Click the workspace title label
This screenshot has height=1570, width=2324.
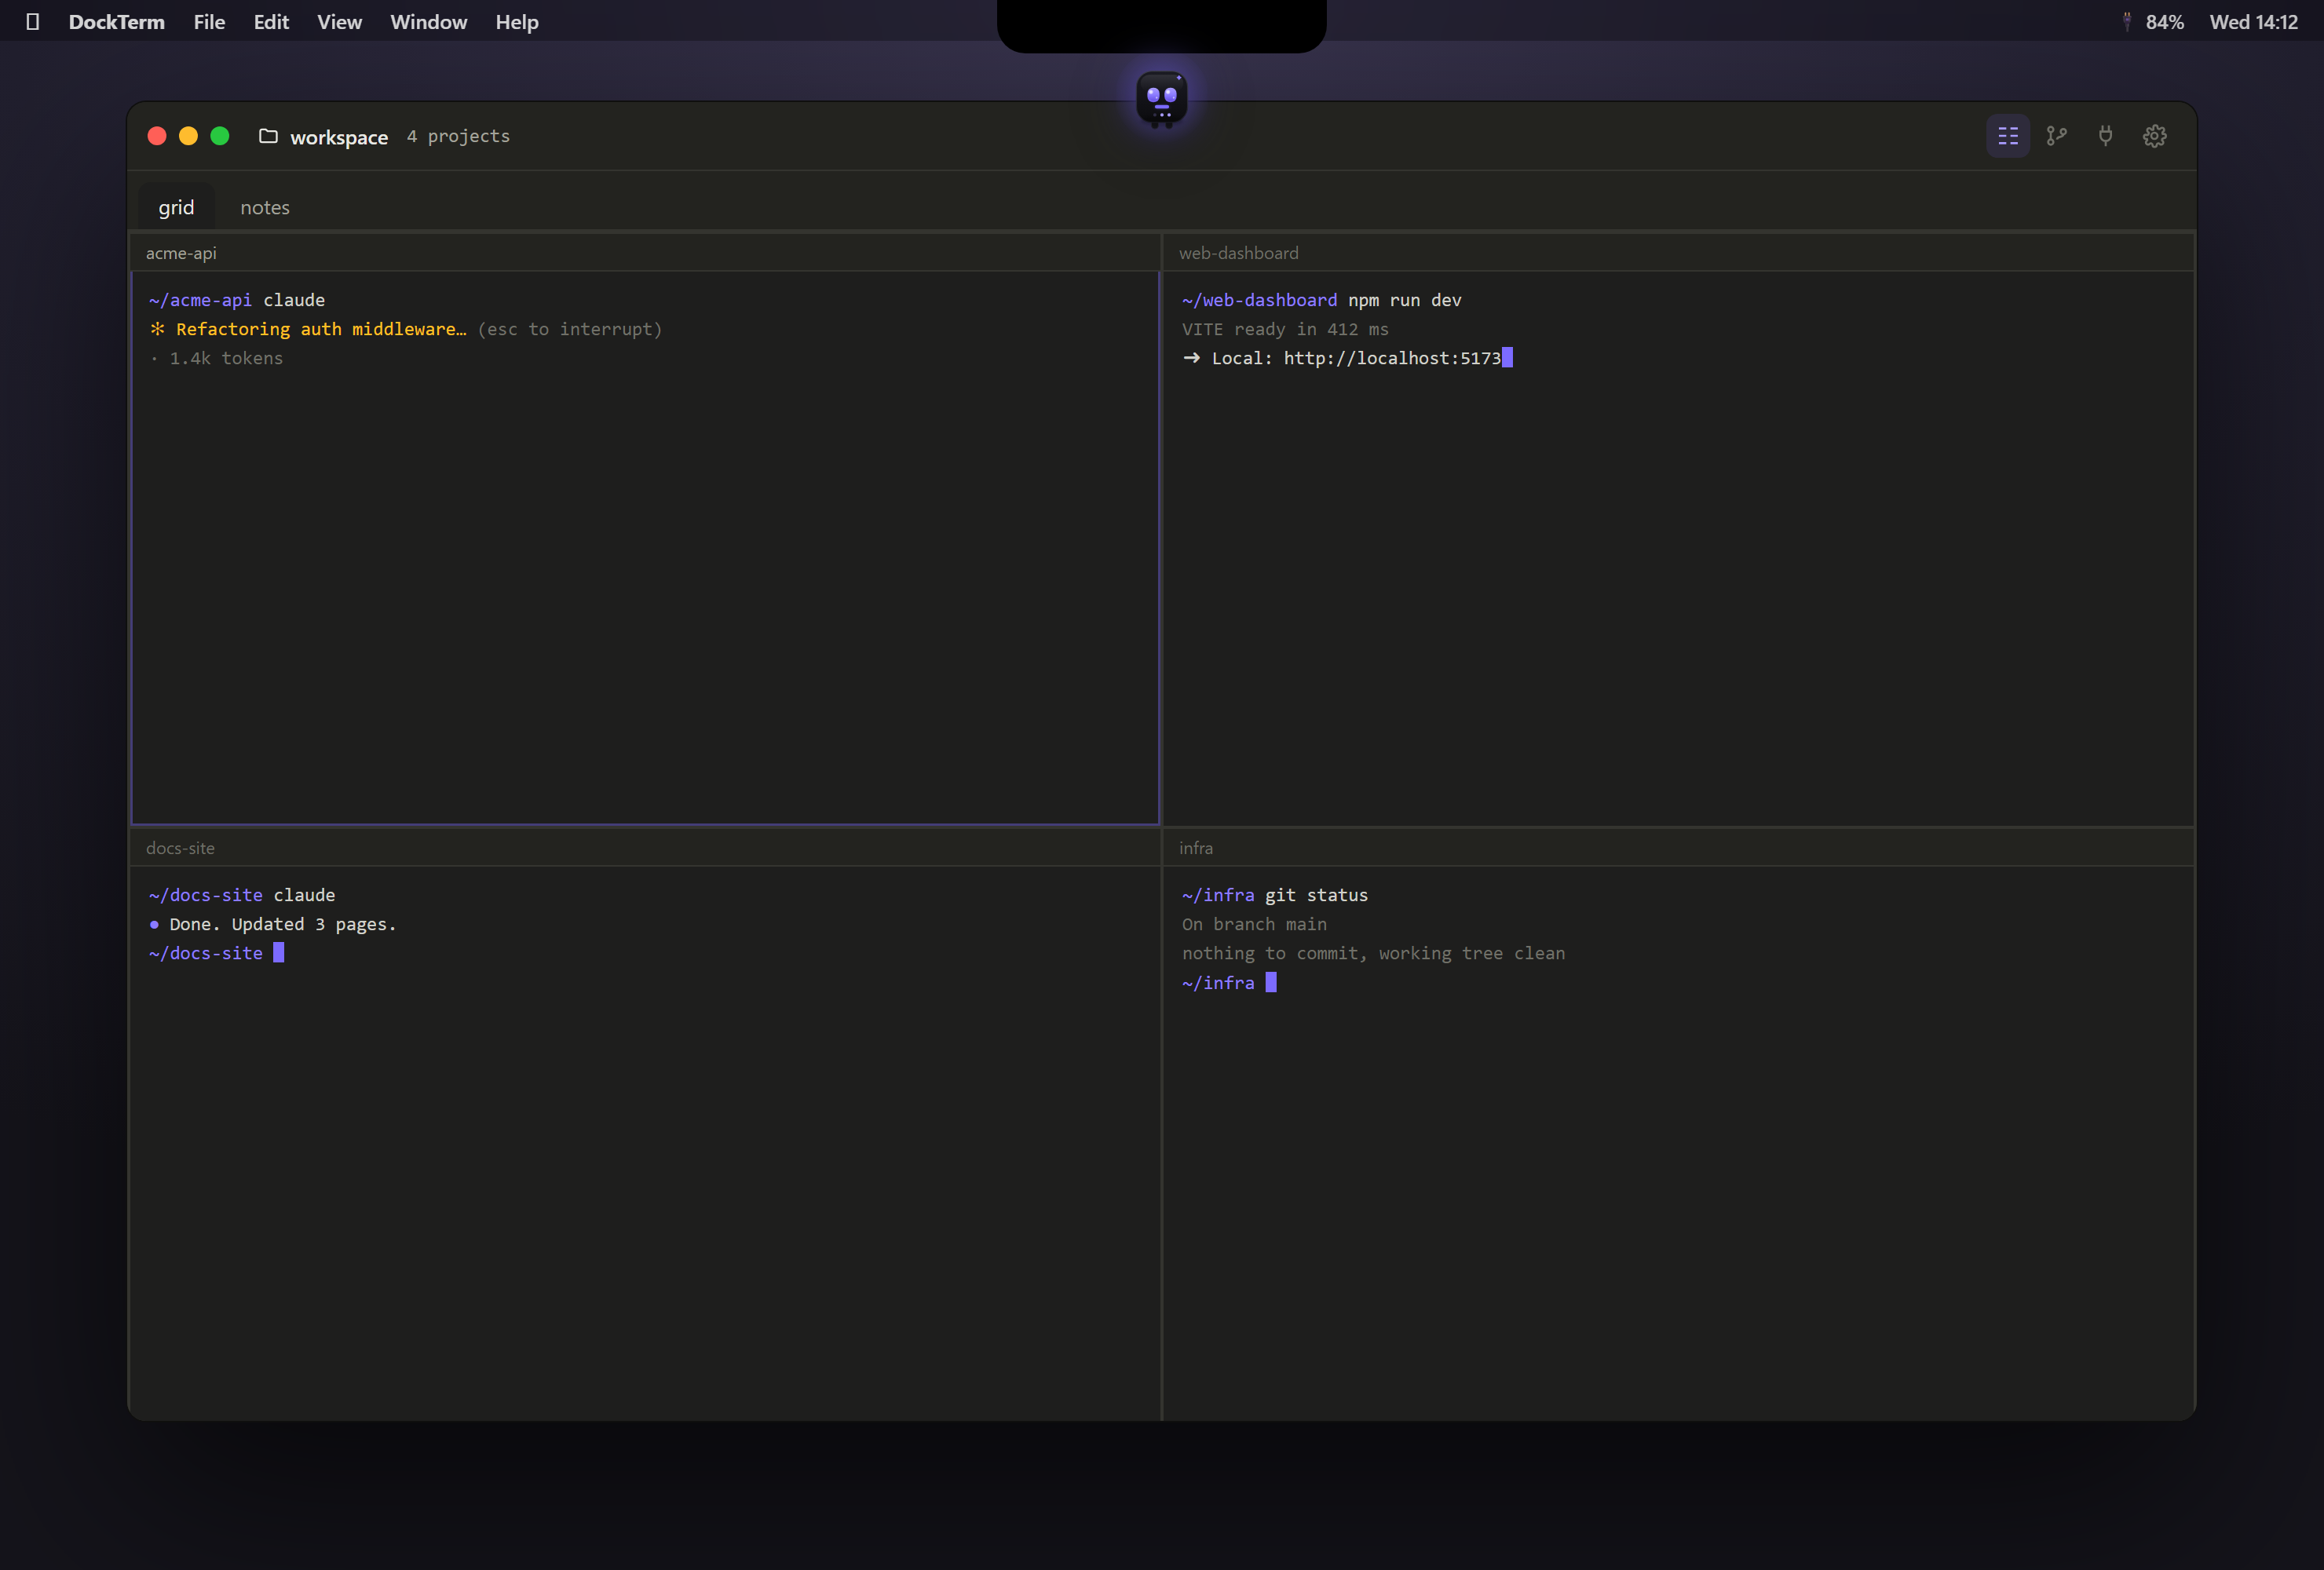[x=339, y=137]
